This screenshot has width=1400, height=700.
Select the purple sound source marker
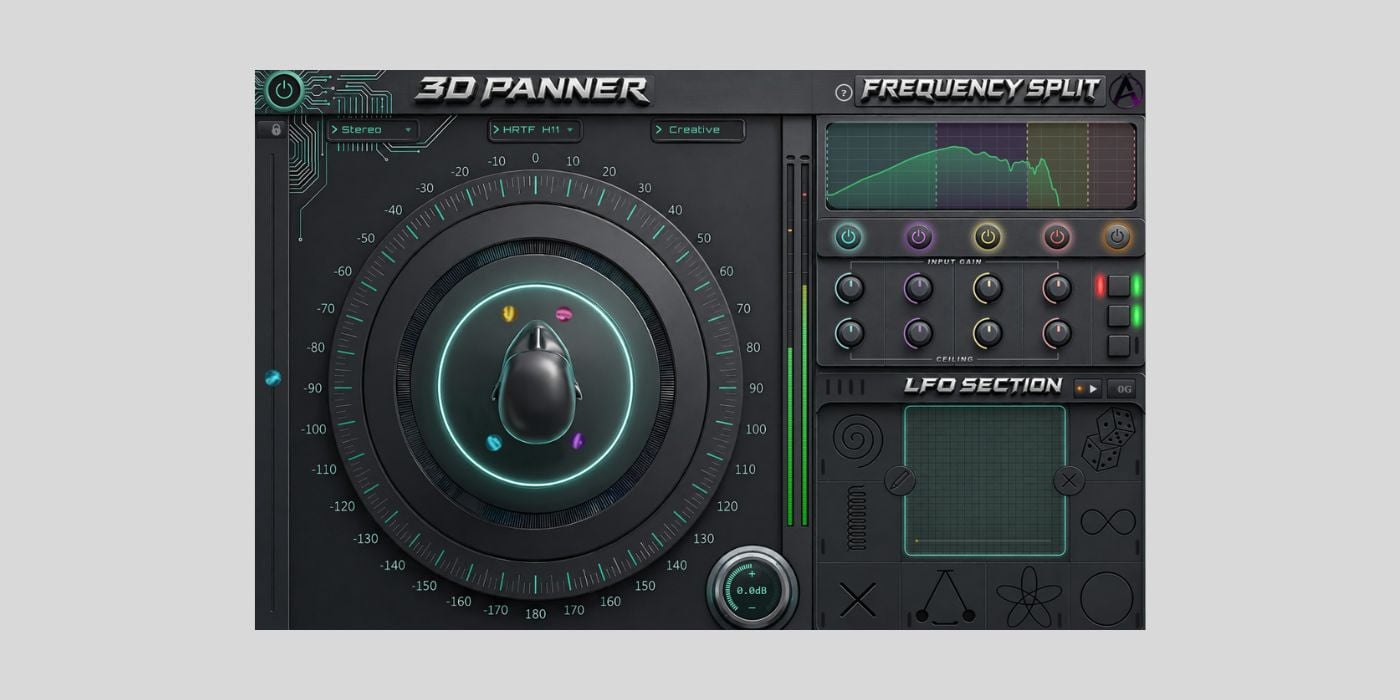578,440
